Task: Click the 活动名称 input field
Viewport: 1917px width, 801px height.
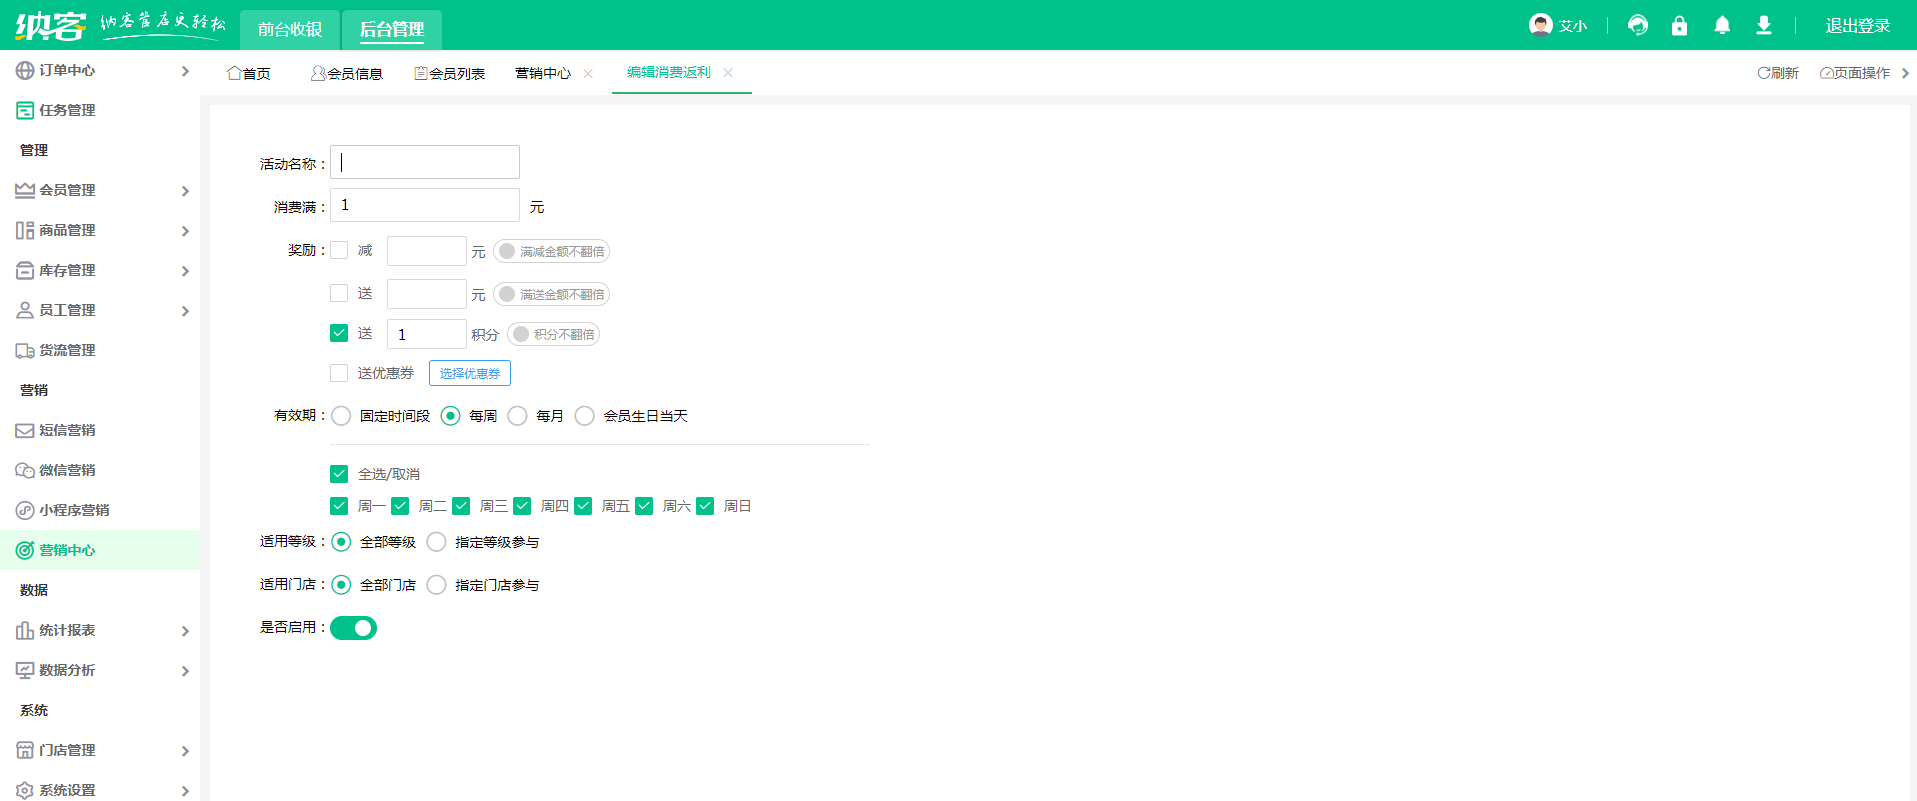Action: pyautogui.click(x=425, y=162)
